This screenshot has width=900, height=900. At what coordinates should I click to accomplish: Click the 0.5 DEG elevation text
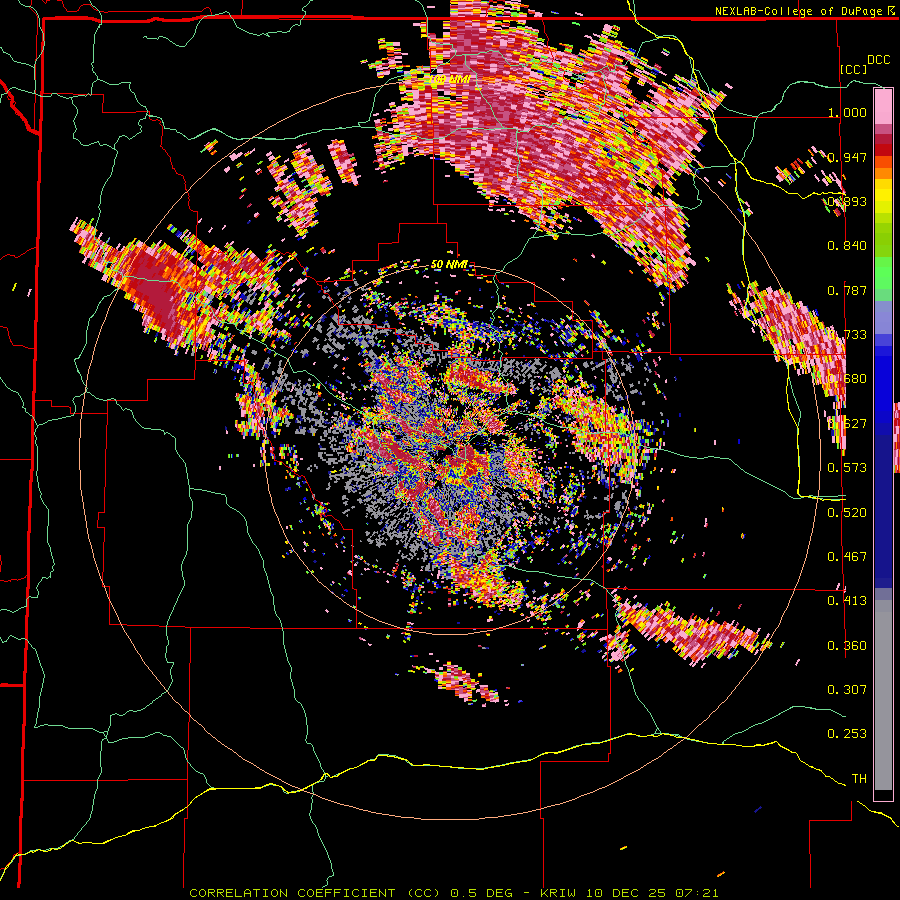[483, 893]
